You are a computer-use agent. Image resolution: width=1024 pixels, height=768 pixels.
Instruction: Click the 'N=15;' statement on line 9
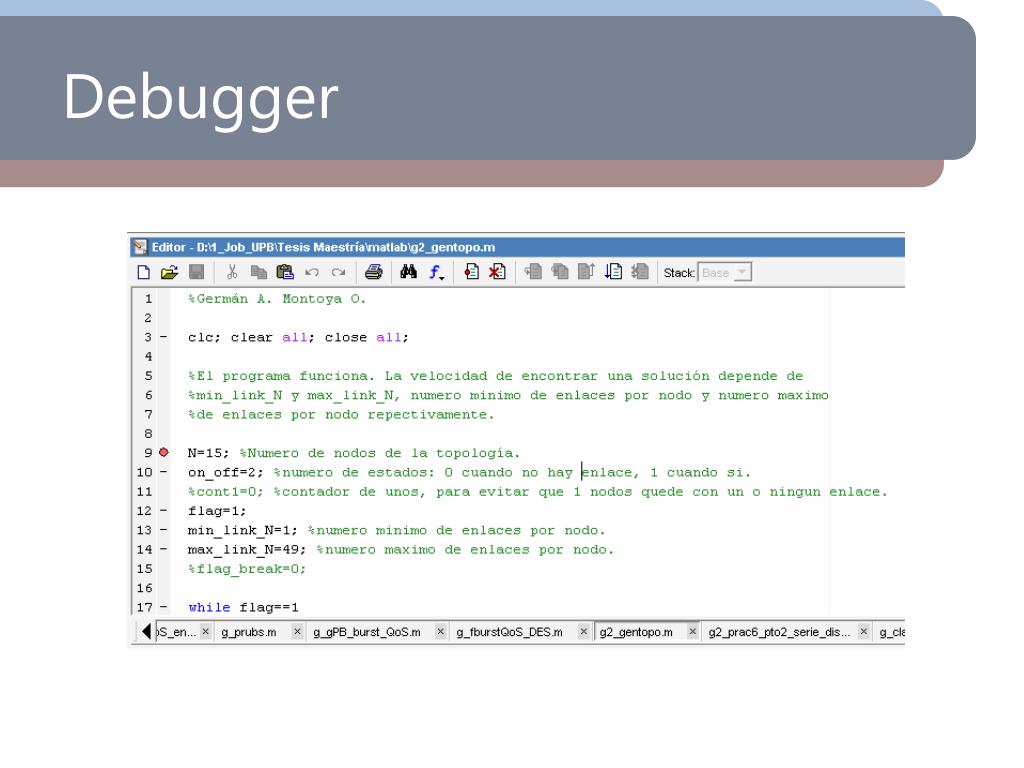click(x=208, y=453)
